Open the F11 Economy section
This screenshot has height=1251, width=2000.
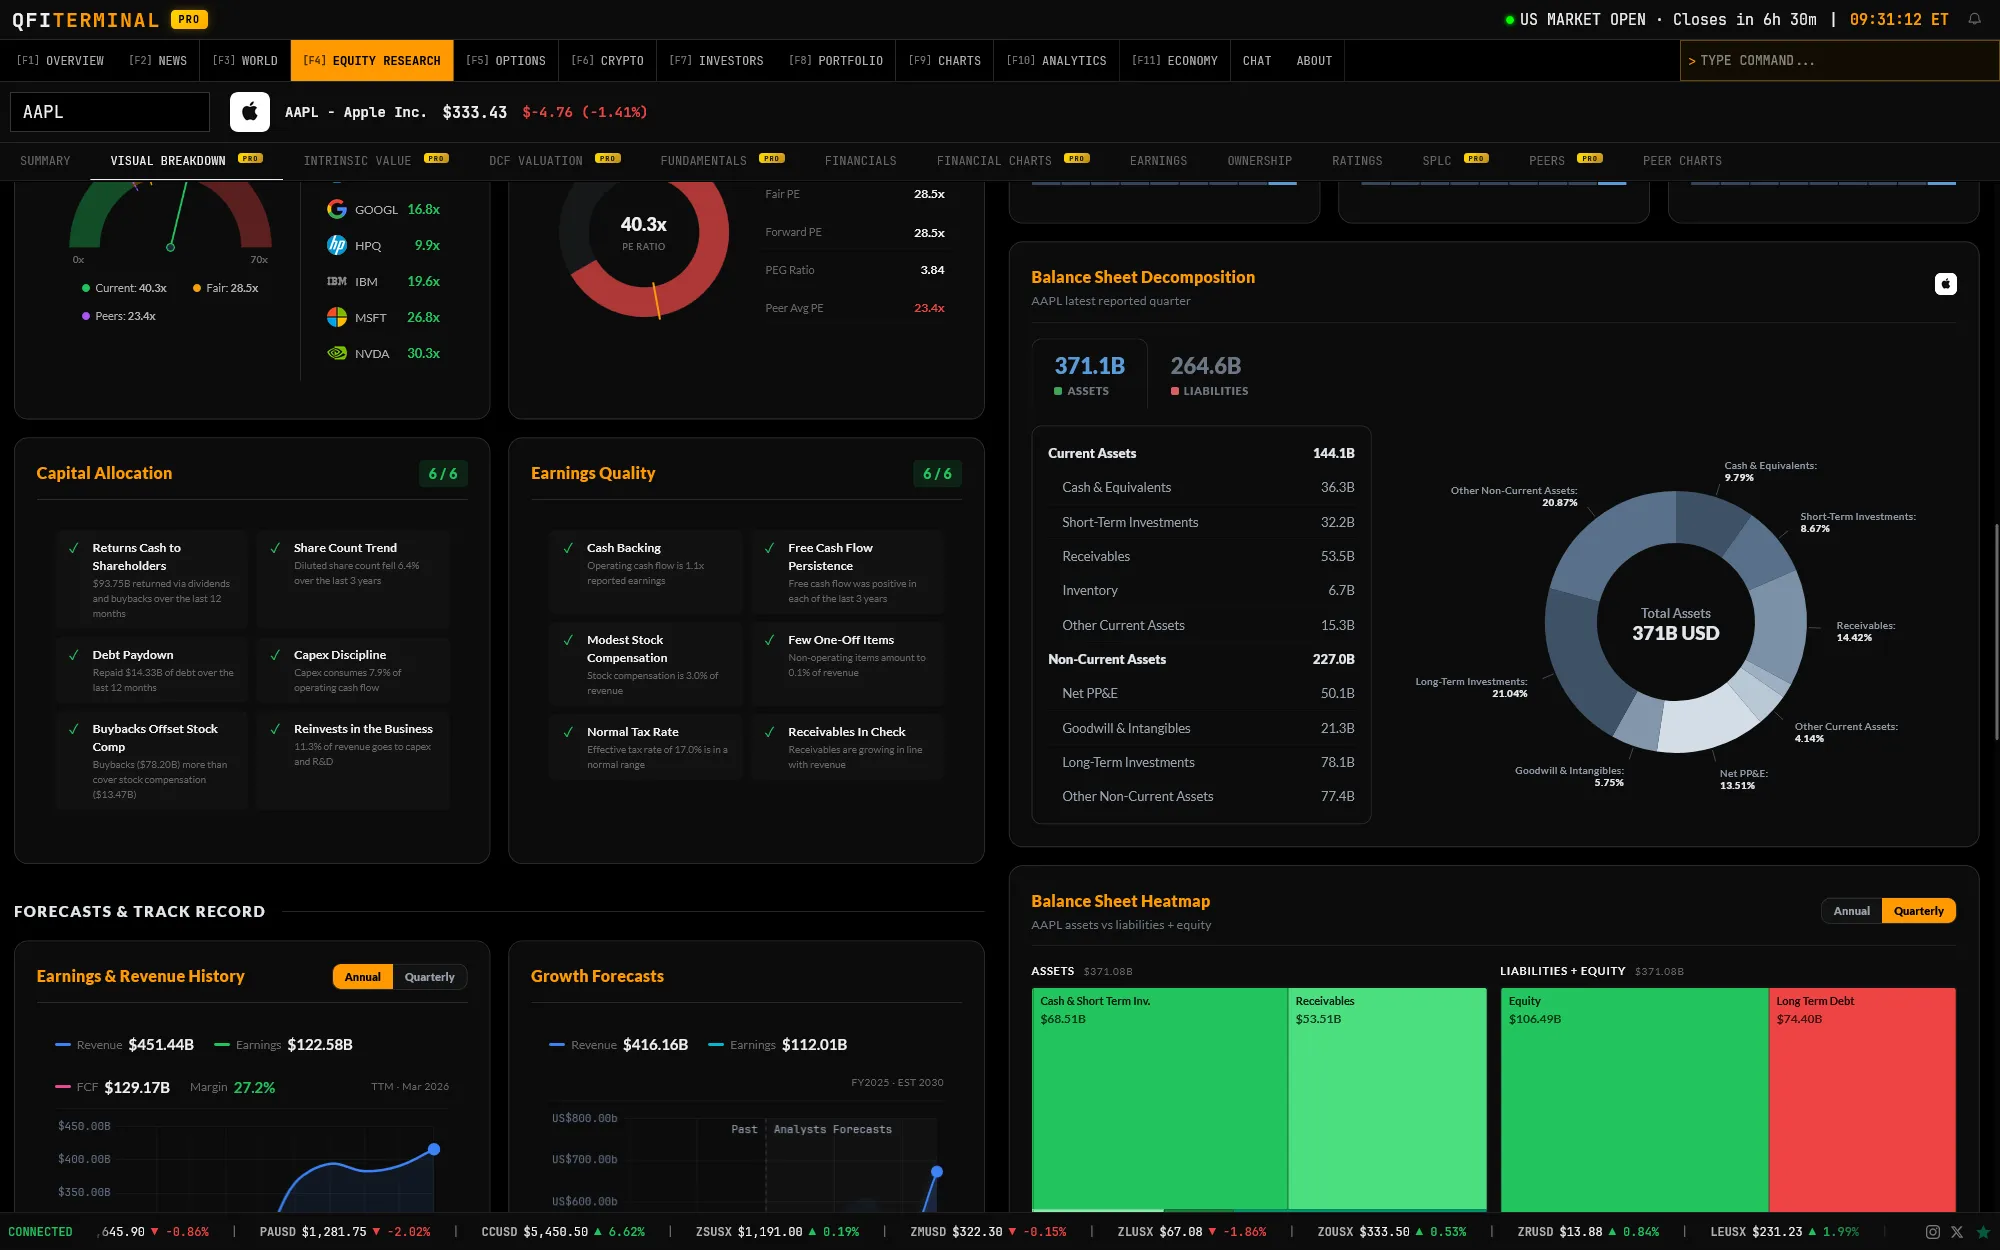point(1175,61)
